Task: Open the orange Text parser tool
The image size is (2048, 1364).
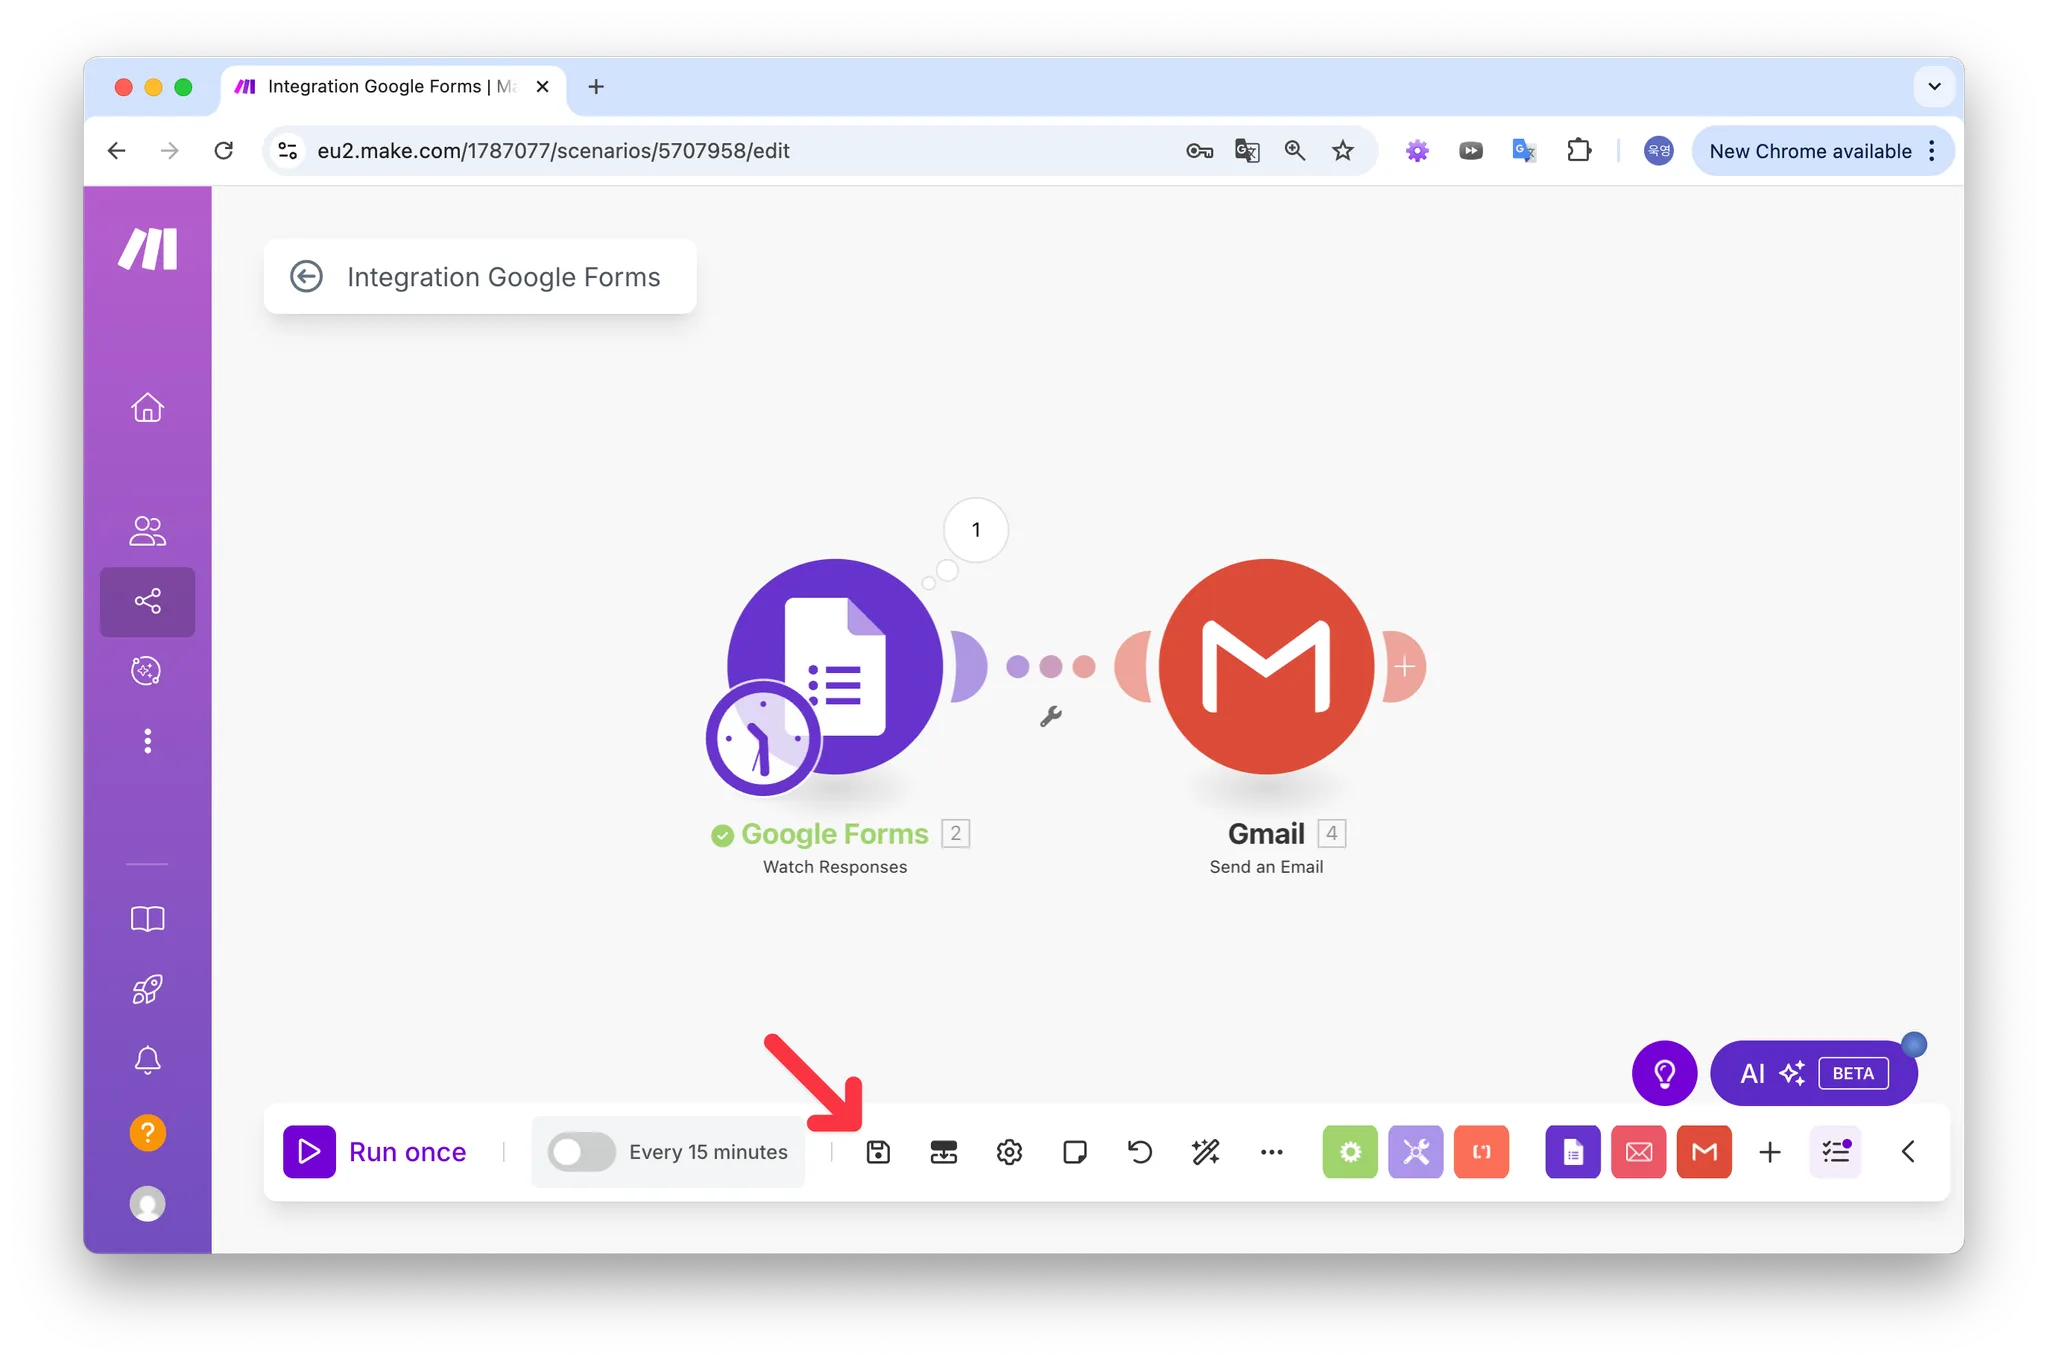Action: click(1482, 1152)
